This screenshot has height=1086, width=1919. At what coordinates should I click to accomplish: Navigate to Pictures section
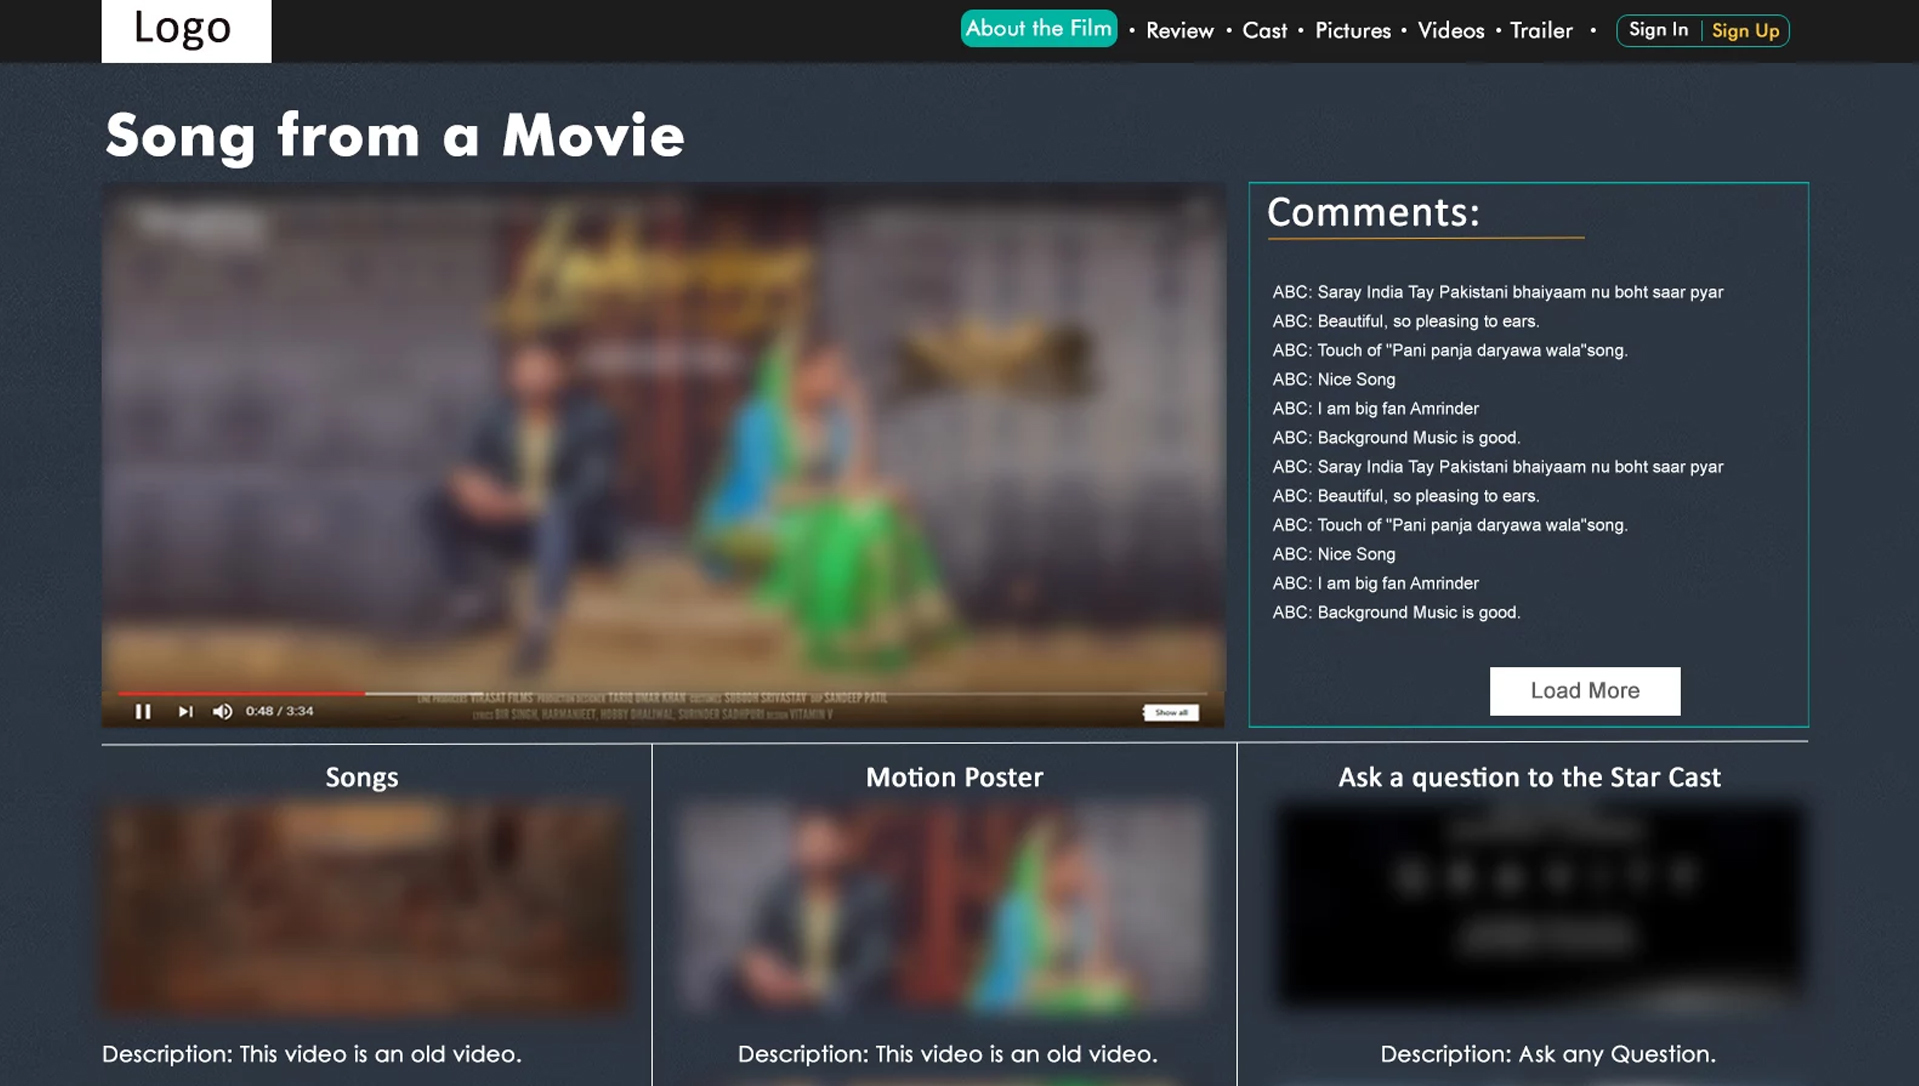pyautogui.click(x=1352, y=31)
